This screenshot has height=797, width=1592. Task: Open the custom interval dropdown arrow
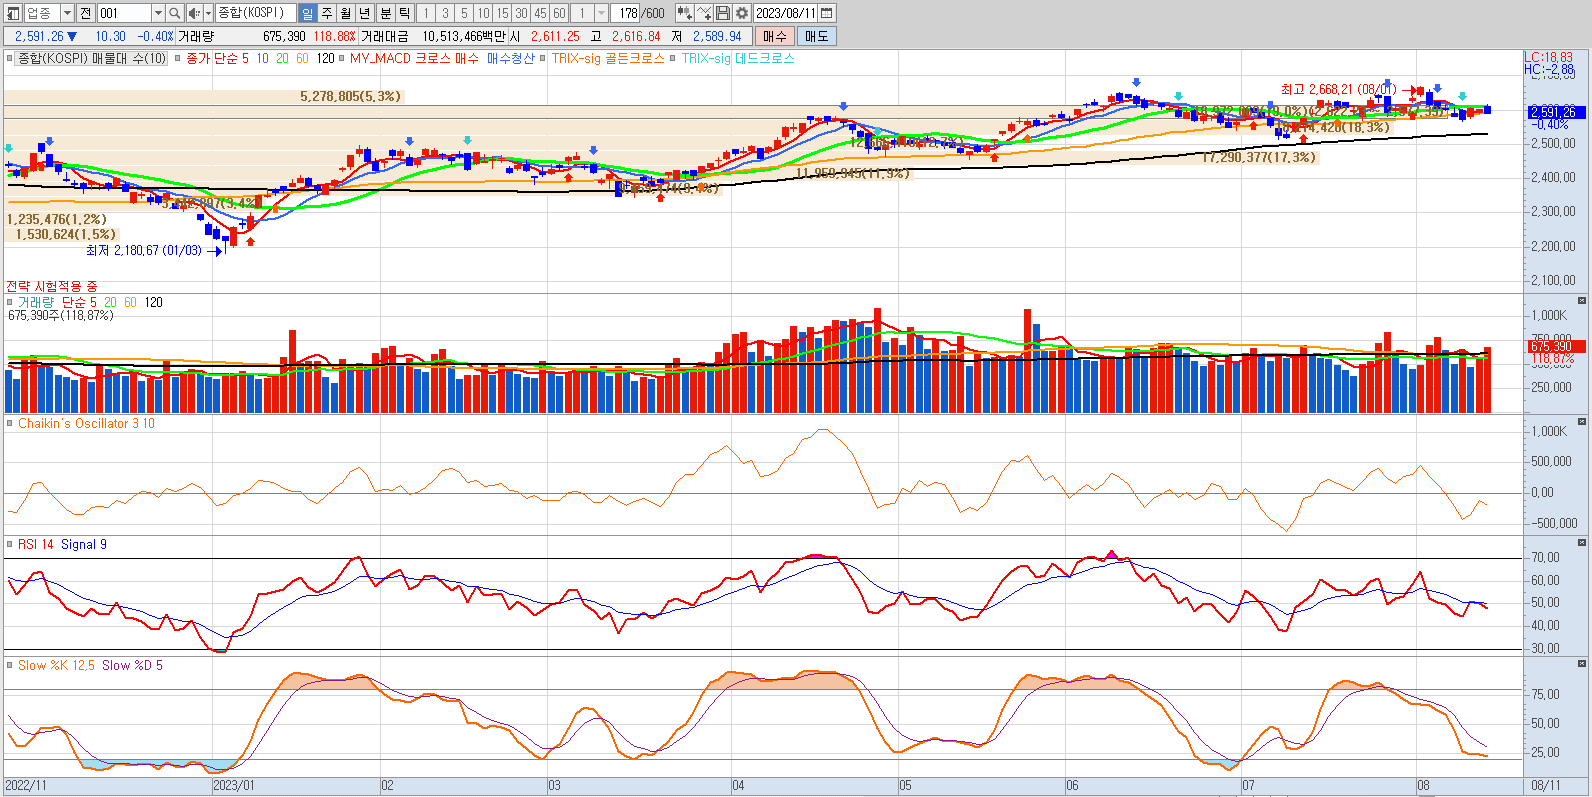point(601,13)
